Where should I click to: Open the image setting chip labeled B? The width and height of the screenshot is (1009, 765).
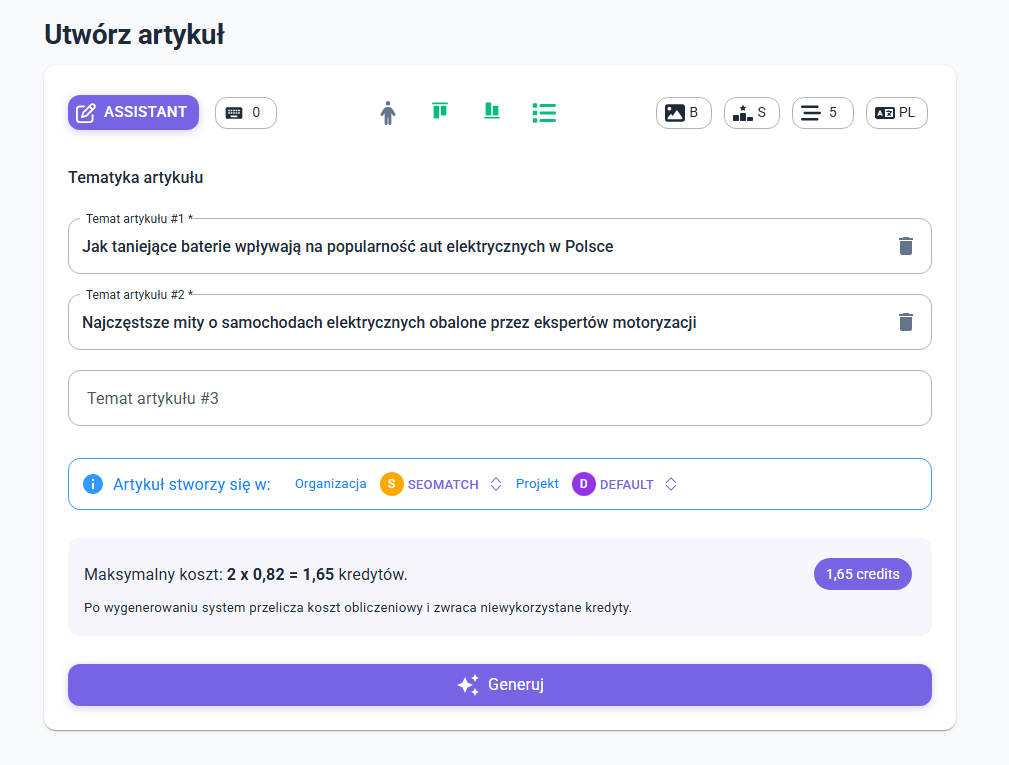[x=683, y=113]
